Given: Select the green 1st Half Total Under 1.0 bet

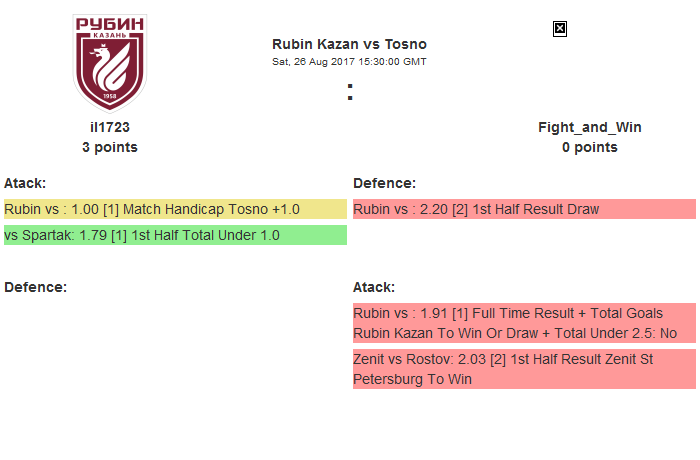Looking at the screenshot, I should (174, 235).
